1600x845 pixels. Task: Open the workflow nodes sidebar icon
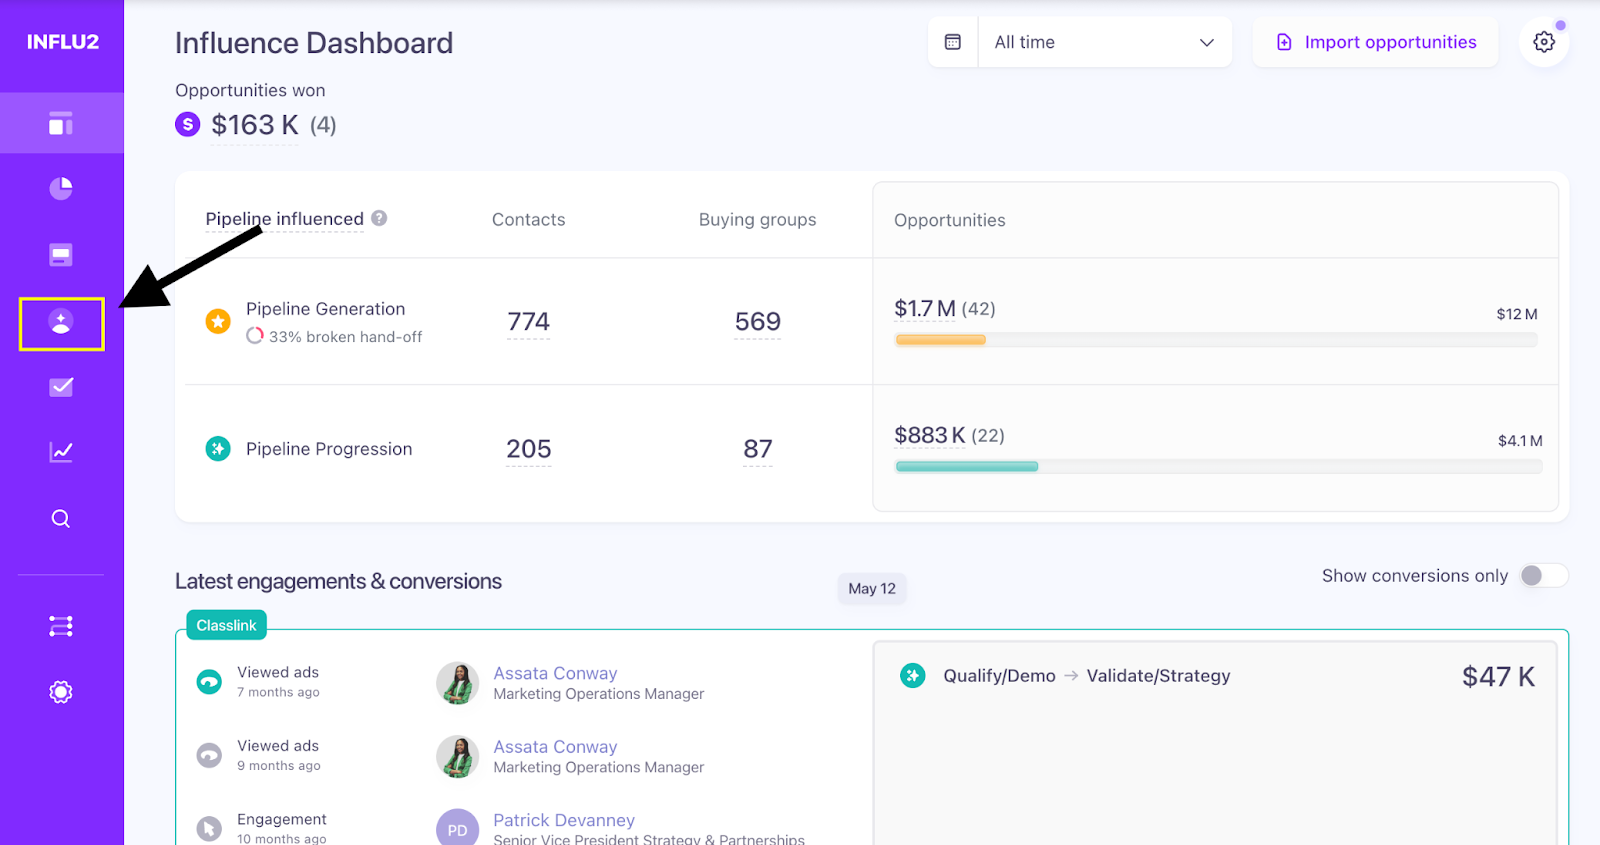(61, 626)
